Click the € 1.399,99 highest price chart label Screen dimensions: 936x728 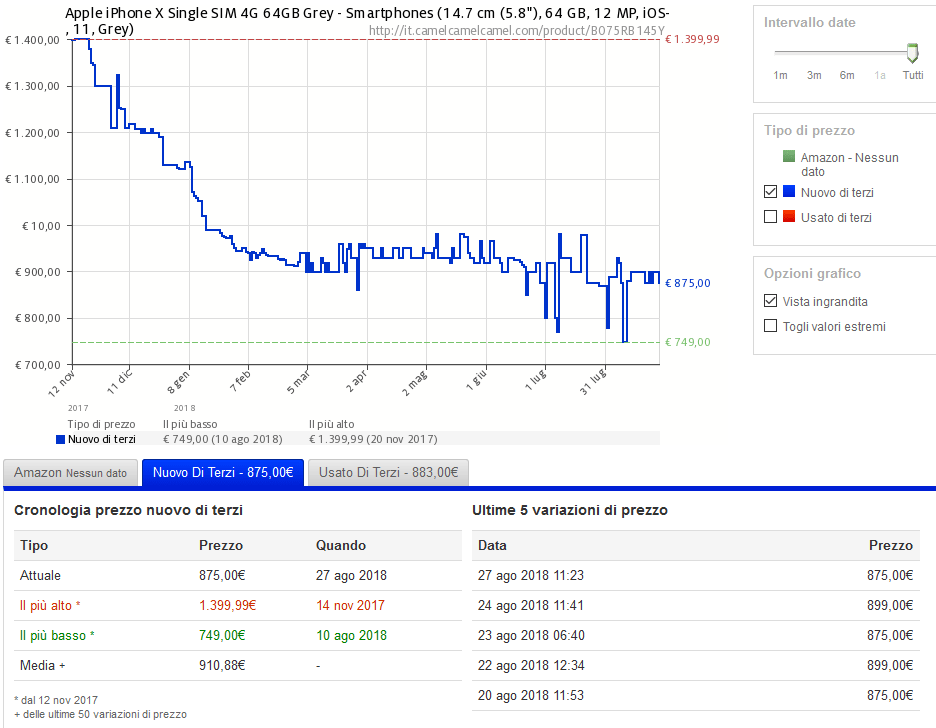692,39
